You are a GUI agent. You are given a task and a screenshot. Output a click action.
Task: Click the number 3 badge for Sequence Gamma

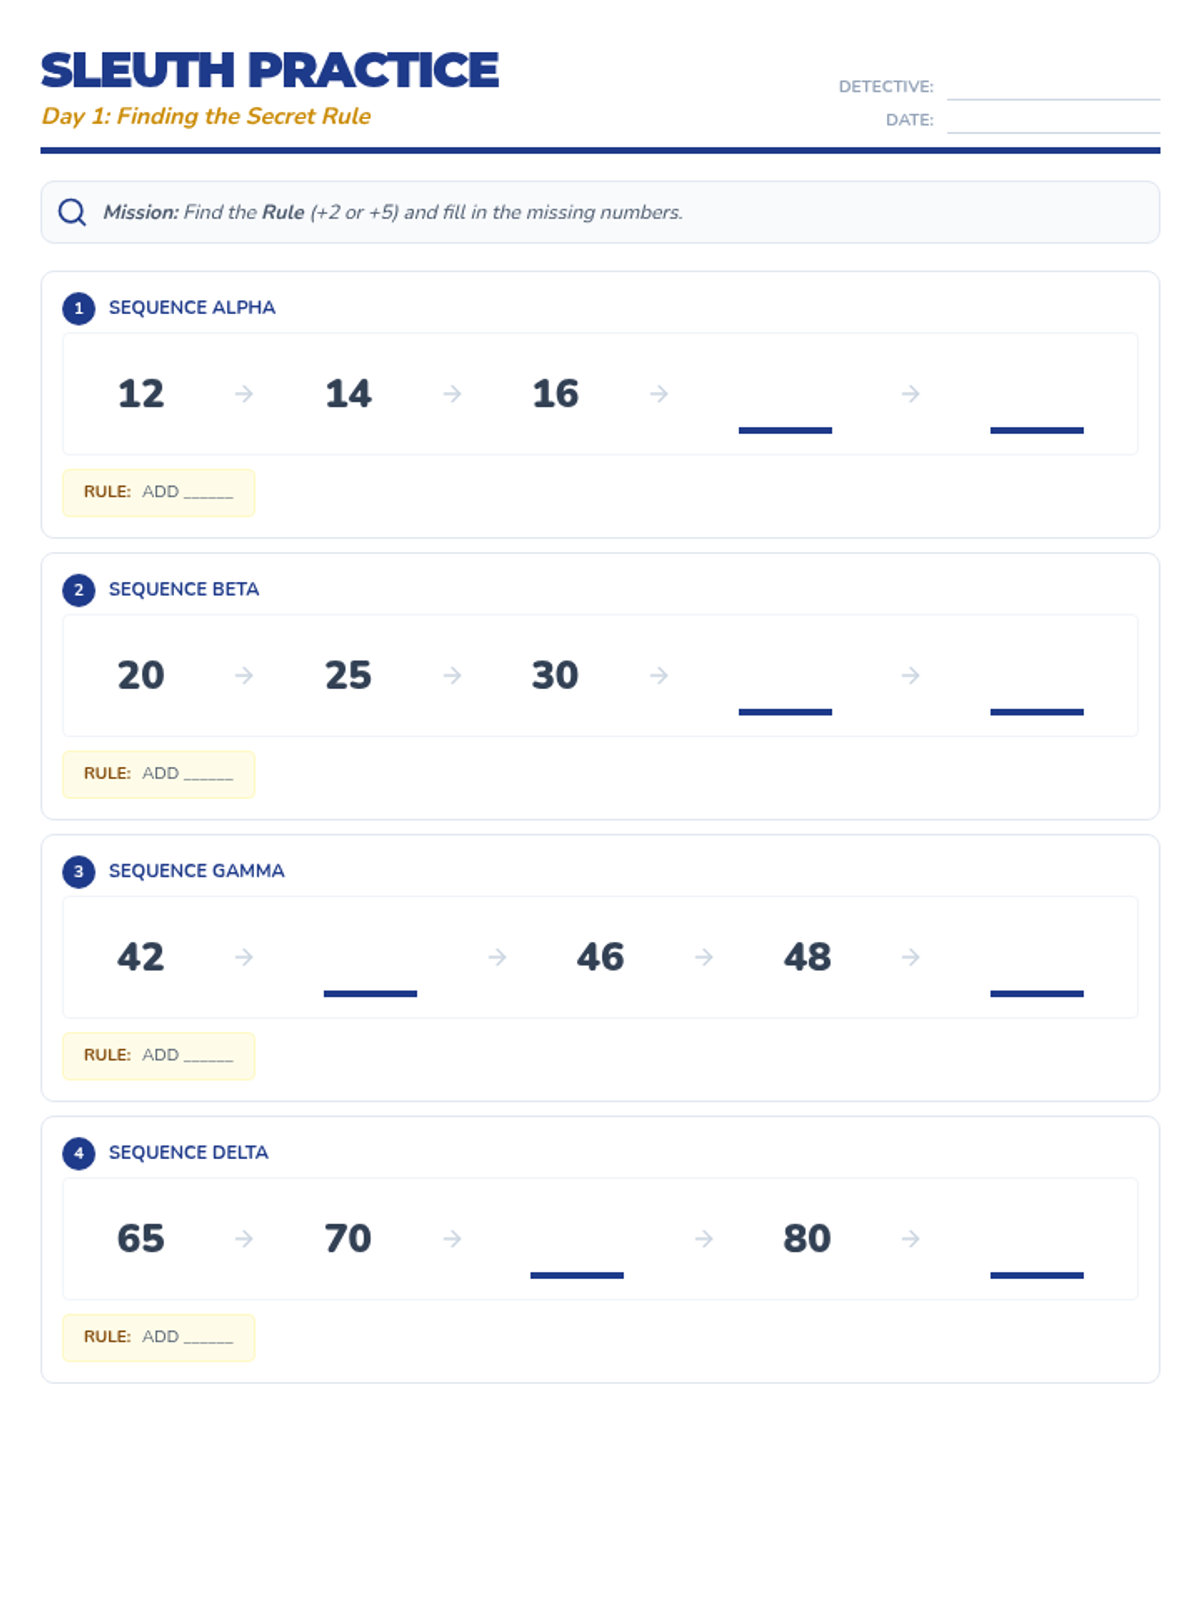[79, 871]
